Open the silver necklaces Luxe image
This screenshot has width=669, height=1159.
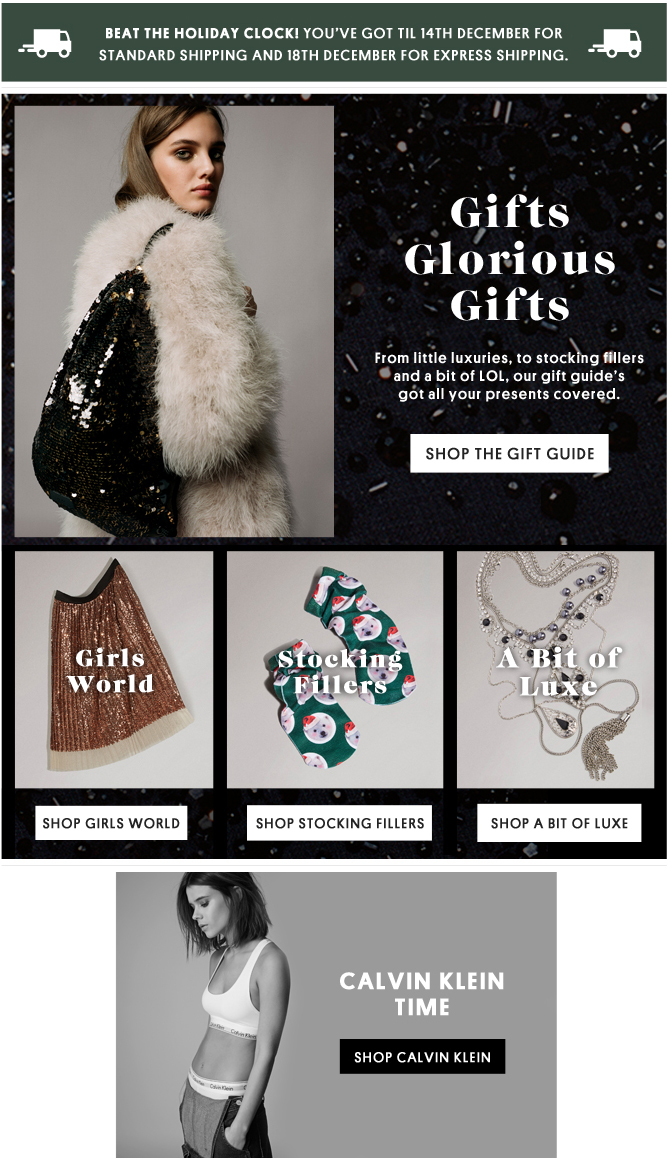click(555, 670)
